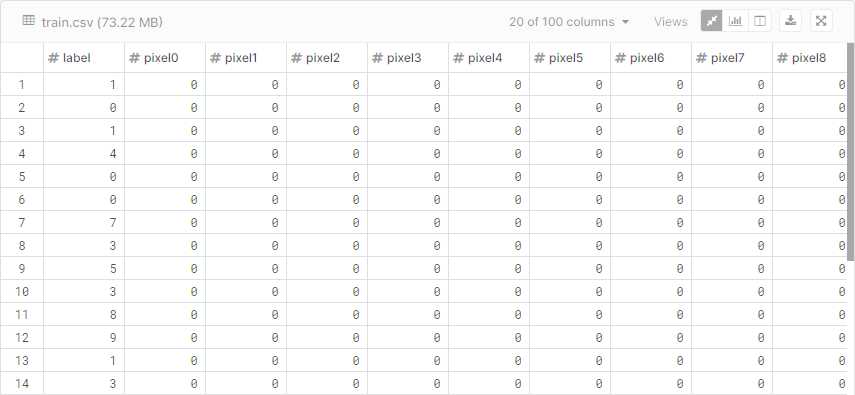
Task: Click the train.csv file title
Action: [102, 22]
